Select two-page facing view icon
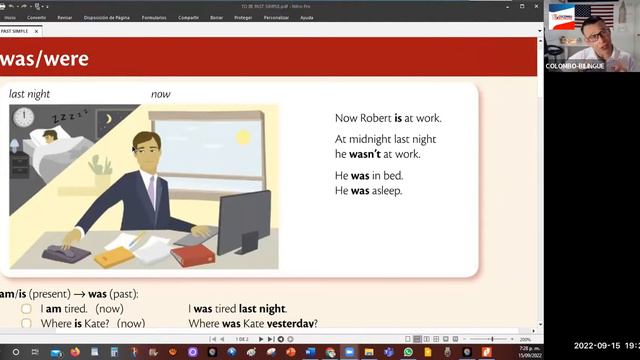Screen dimensions: 640x360 pos(427,339)
